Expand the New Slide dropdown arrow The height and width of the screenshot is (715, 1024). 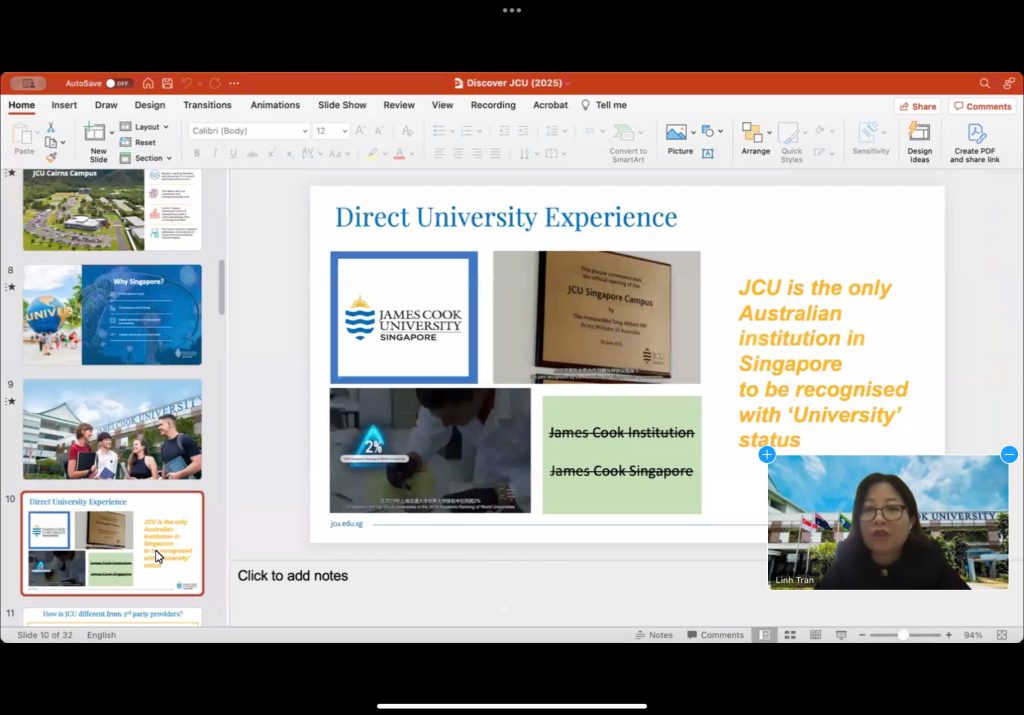112,132
